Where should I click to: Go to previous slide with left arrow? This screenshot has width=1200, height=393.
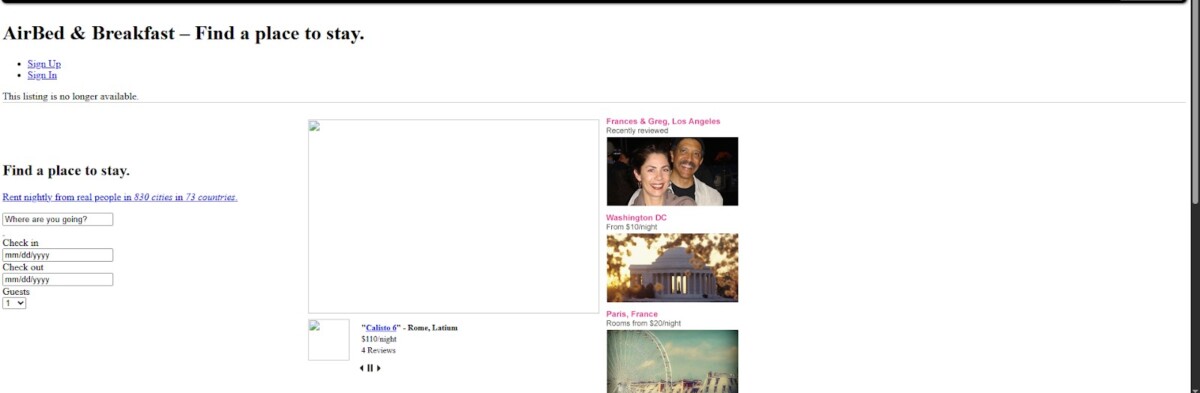tap(362, 368)
